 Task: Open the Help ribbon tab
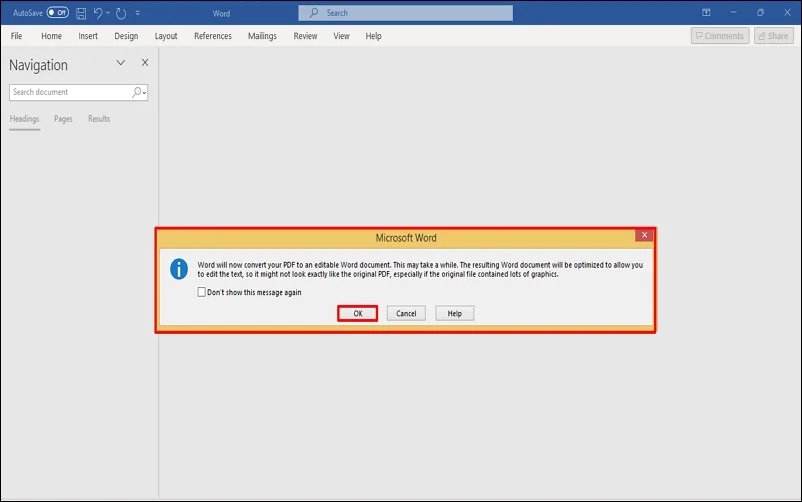pyautogui.click(x=373, y=36)
